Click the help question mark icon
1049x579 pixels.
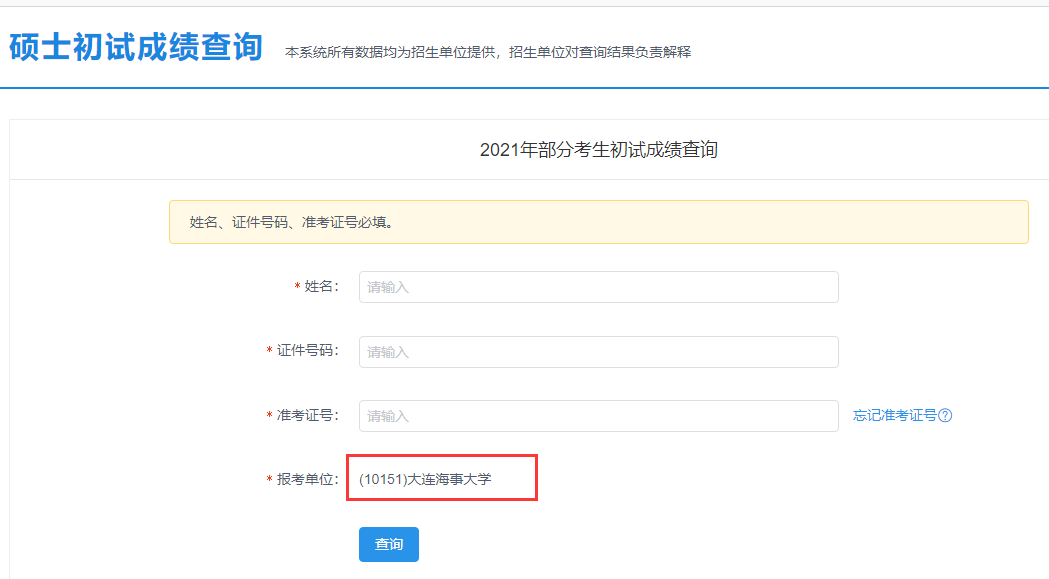click(x=945, y=416)
